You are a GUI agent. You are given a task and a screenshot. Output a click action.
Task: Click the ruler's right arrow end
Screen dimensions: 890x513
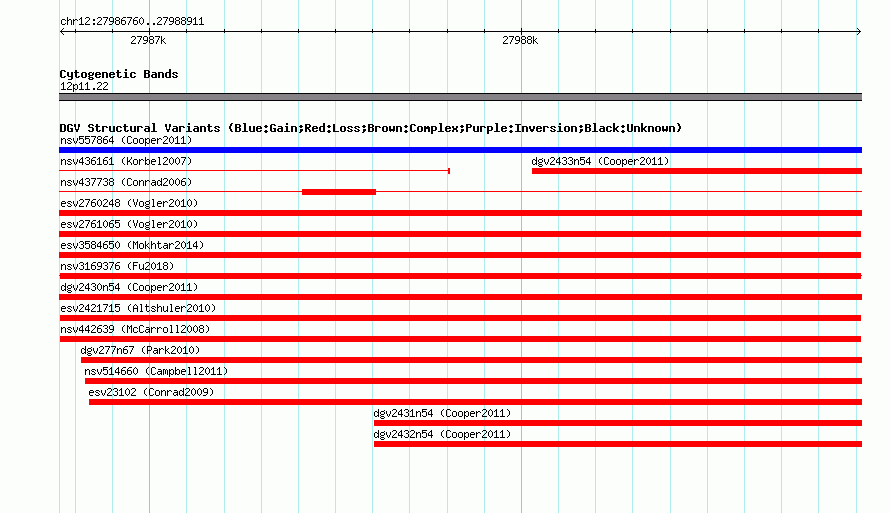858,32
